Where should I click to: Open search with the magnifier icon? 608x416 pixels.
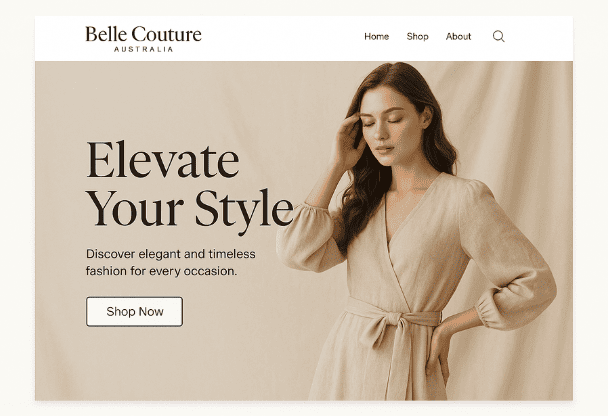[499, 36]
